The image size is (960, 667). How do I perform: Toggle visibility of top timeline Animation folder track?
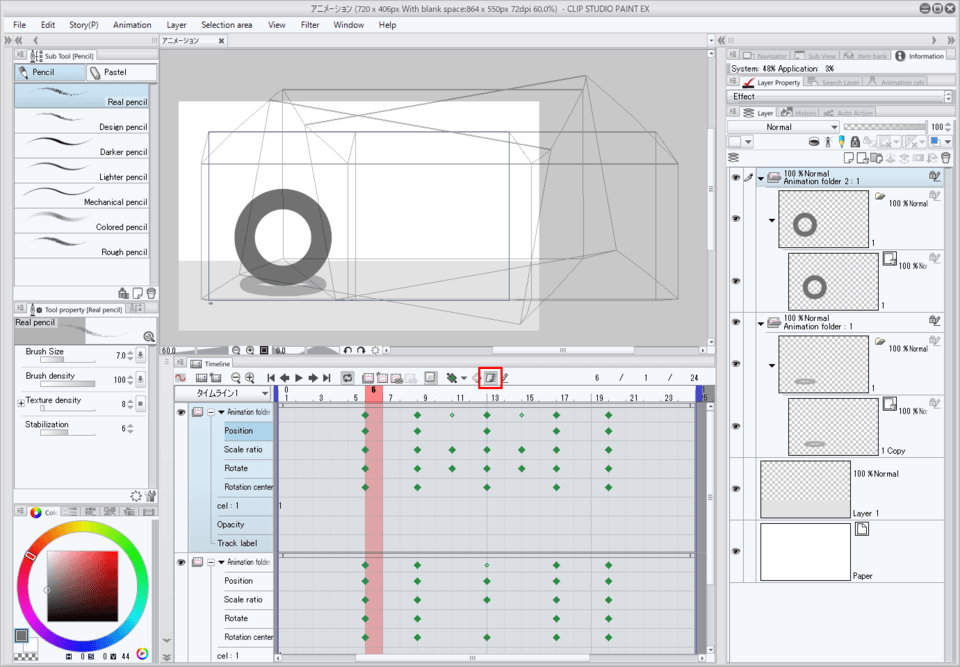coord(182,412)
